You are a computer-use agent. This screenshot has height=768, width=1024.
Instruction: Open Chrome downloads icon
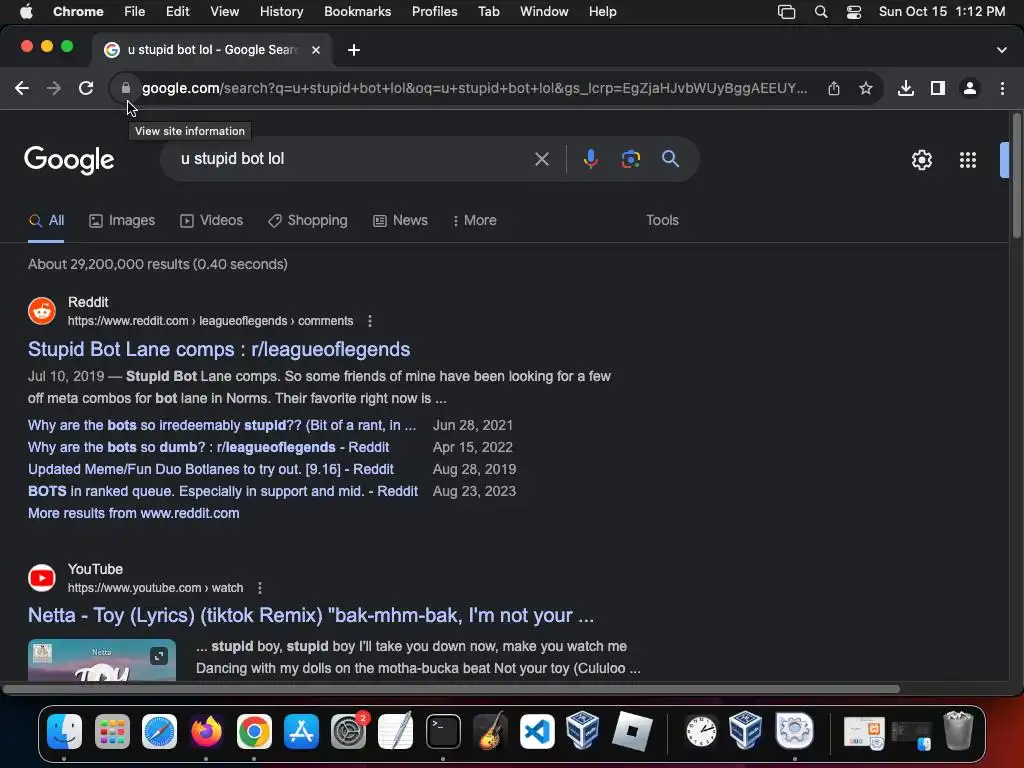[x=906, y=88]
